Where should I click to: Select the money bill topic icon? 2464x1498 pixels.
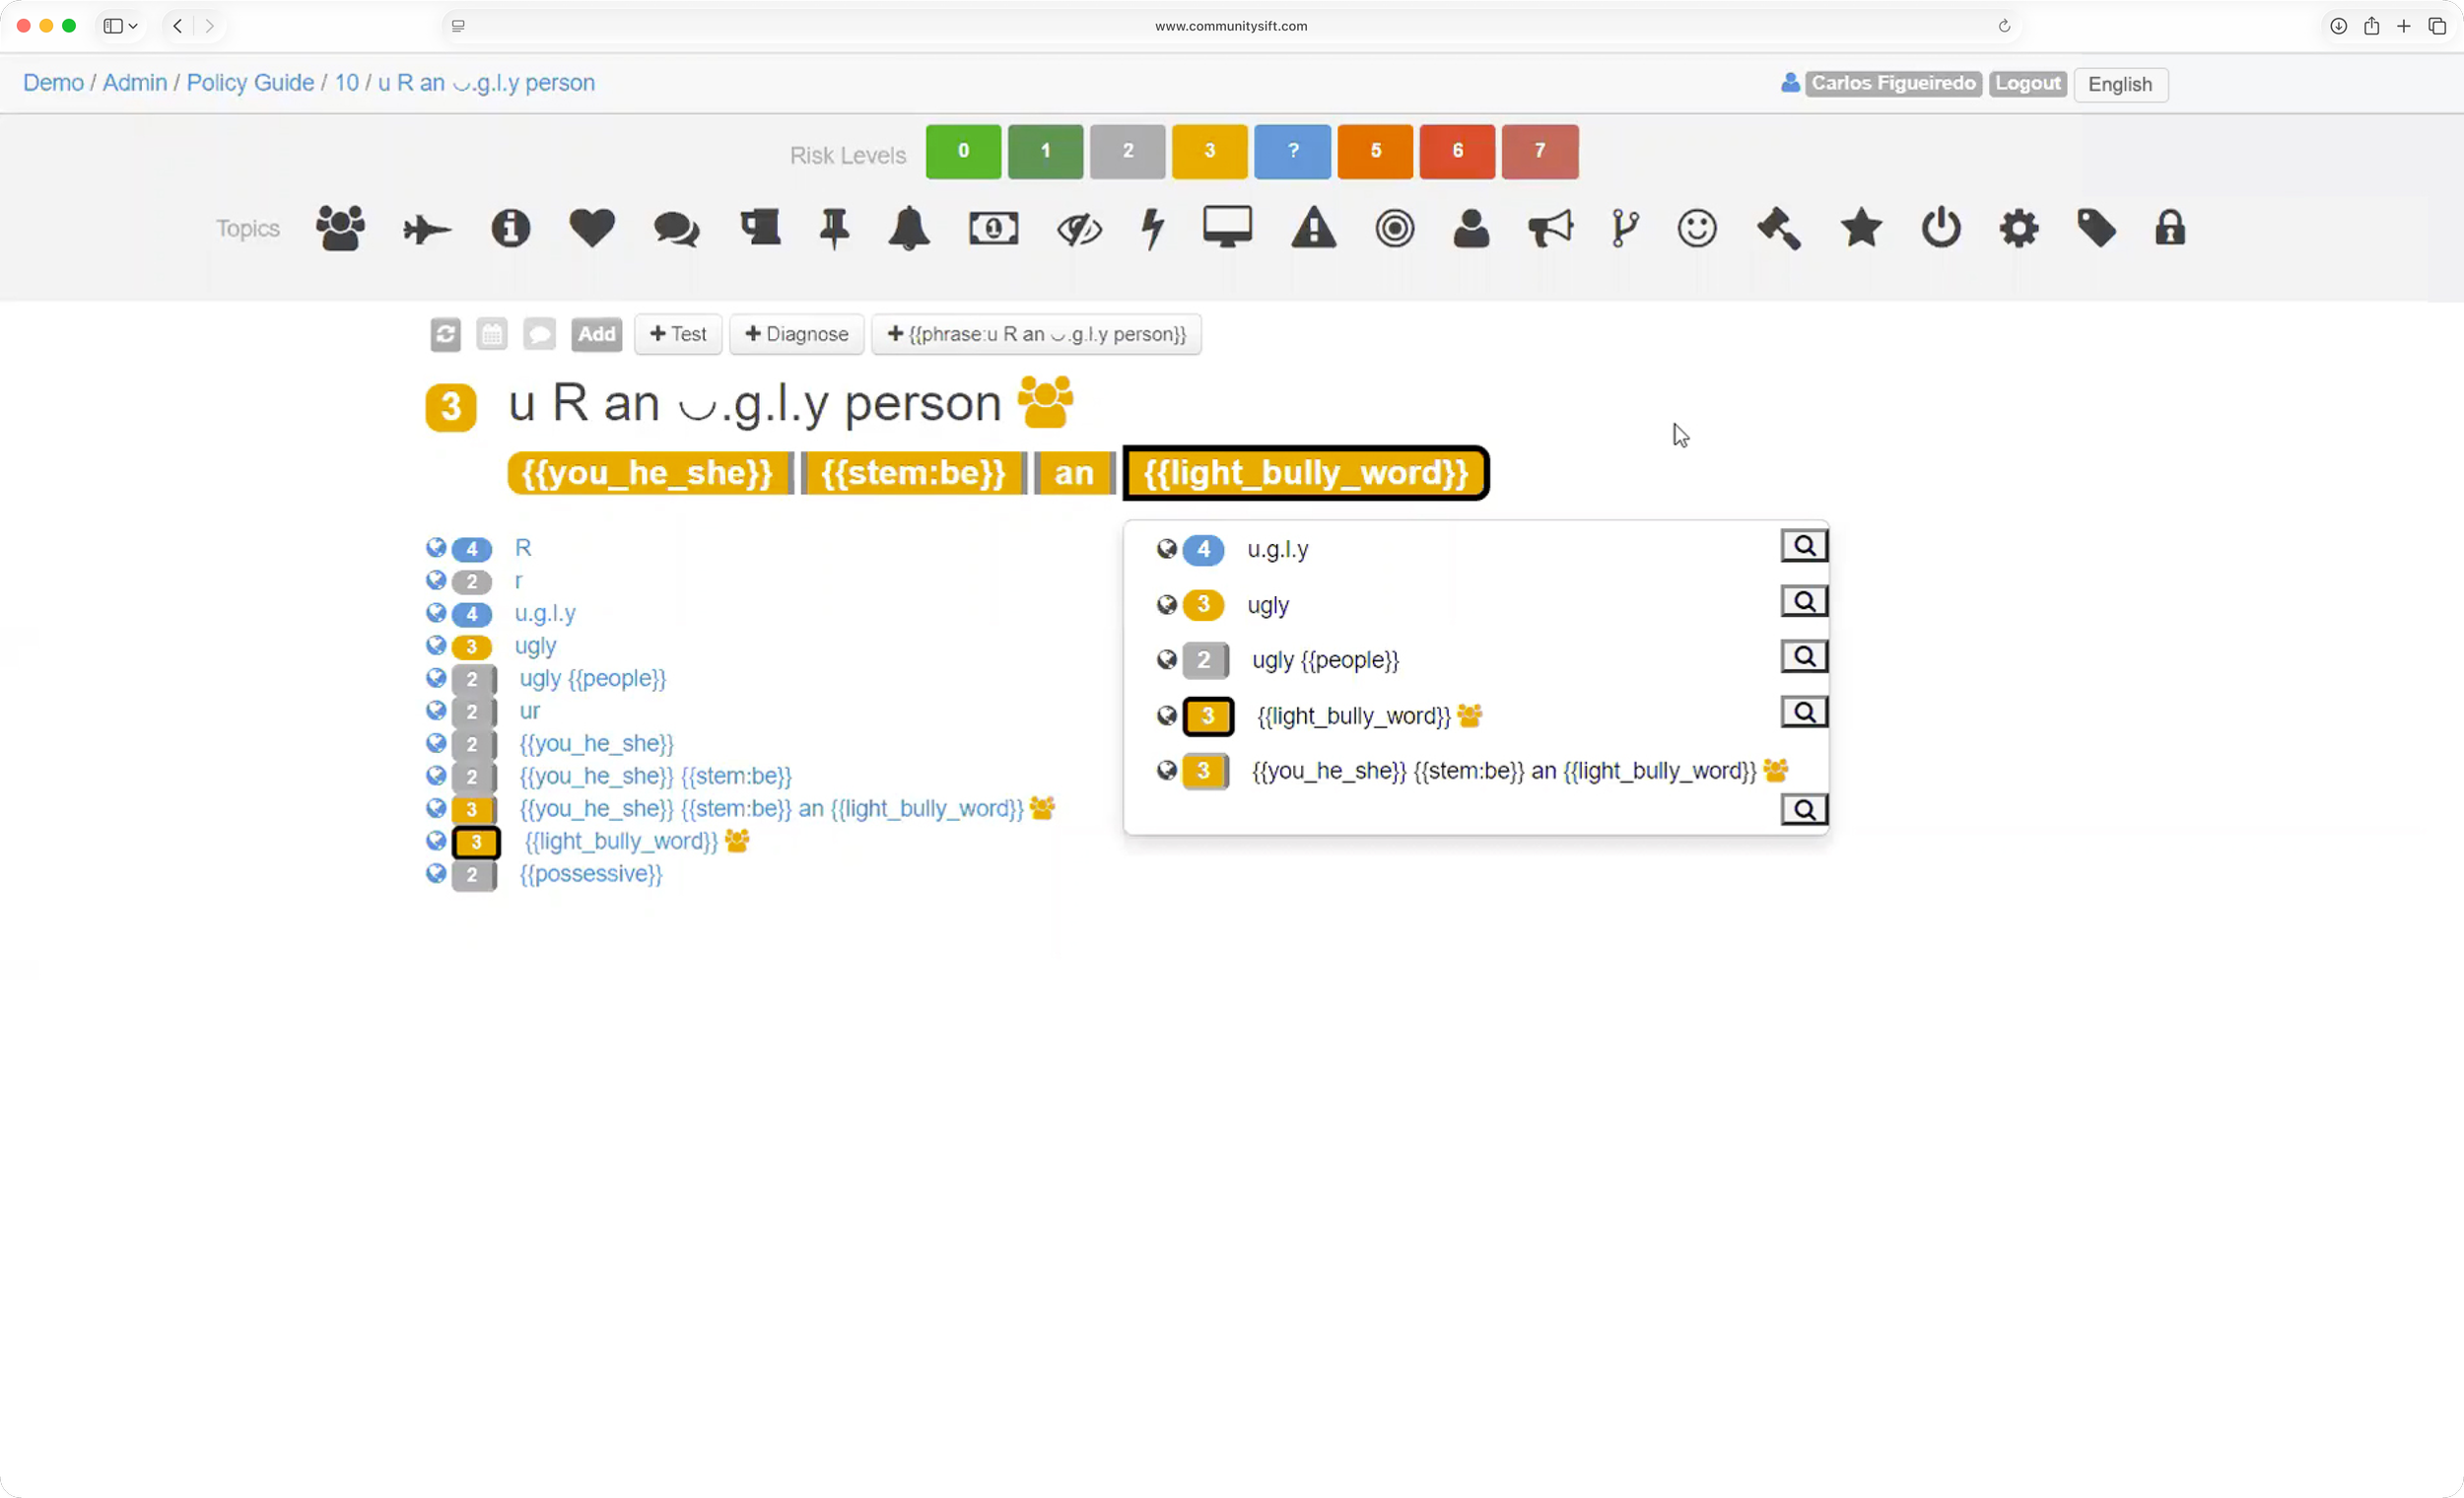[x=993, y=229]
